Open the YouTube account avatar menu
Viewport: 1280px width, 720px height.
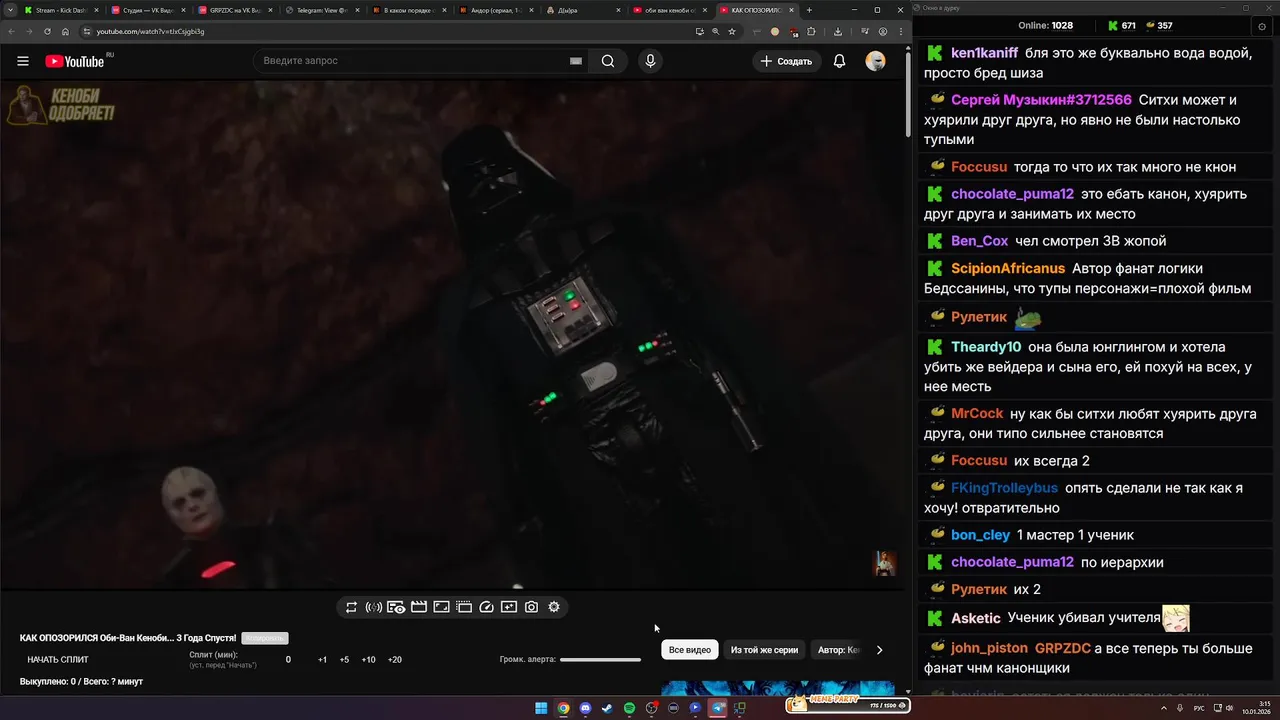[x=876, y=61]
